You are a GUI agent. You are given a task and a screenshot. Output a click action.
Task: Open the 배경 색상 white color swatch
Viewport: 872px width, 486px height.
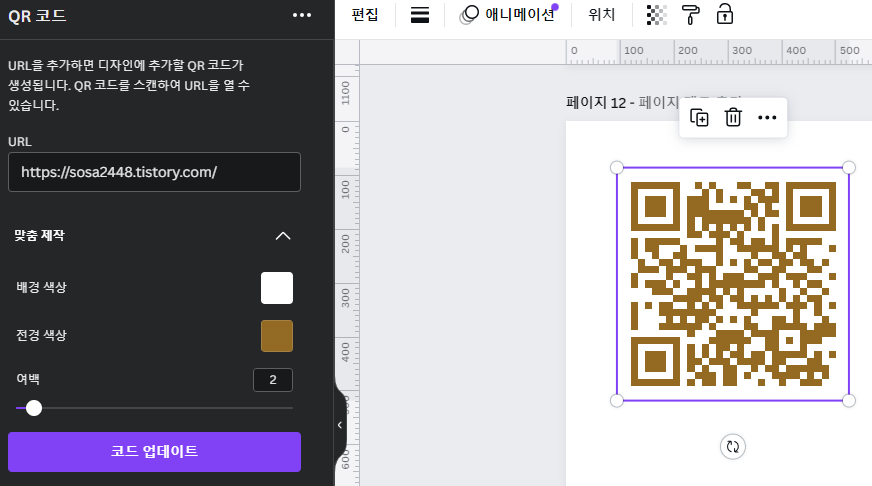(x=277, y=288)
